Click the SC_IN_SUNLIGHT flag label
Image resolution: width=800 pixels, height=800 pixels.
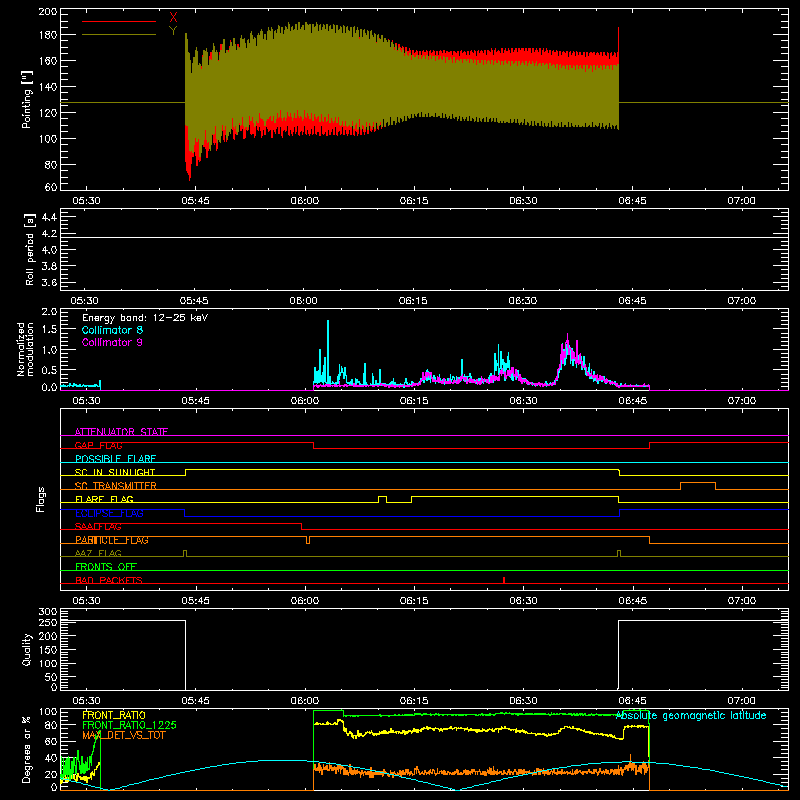click(x=115, y=472)
